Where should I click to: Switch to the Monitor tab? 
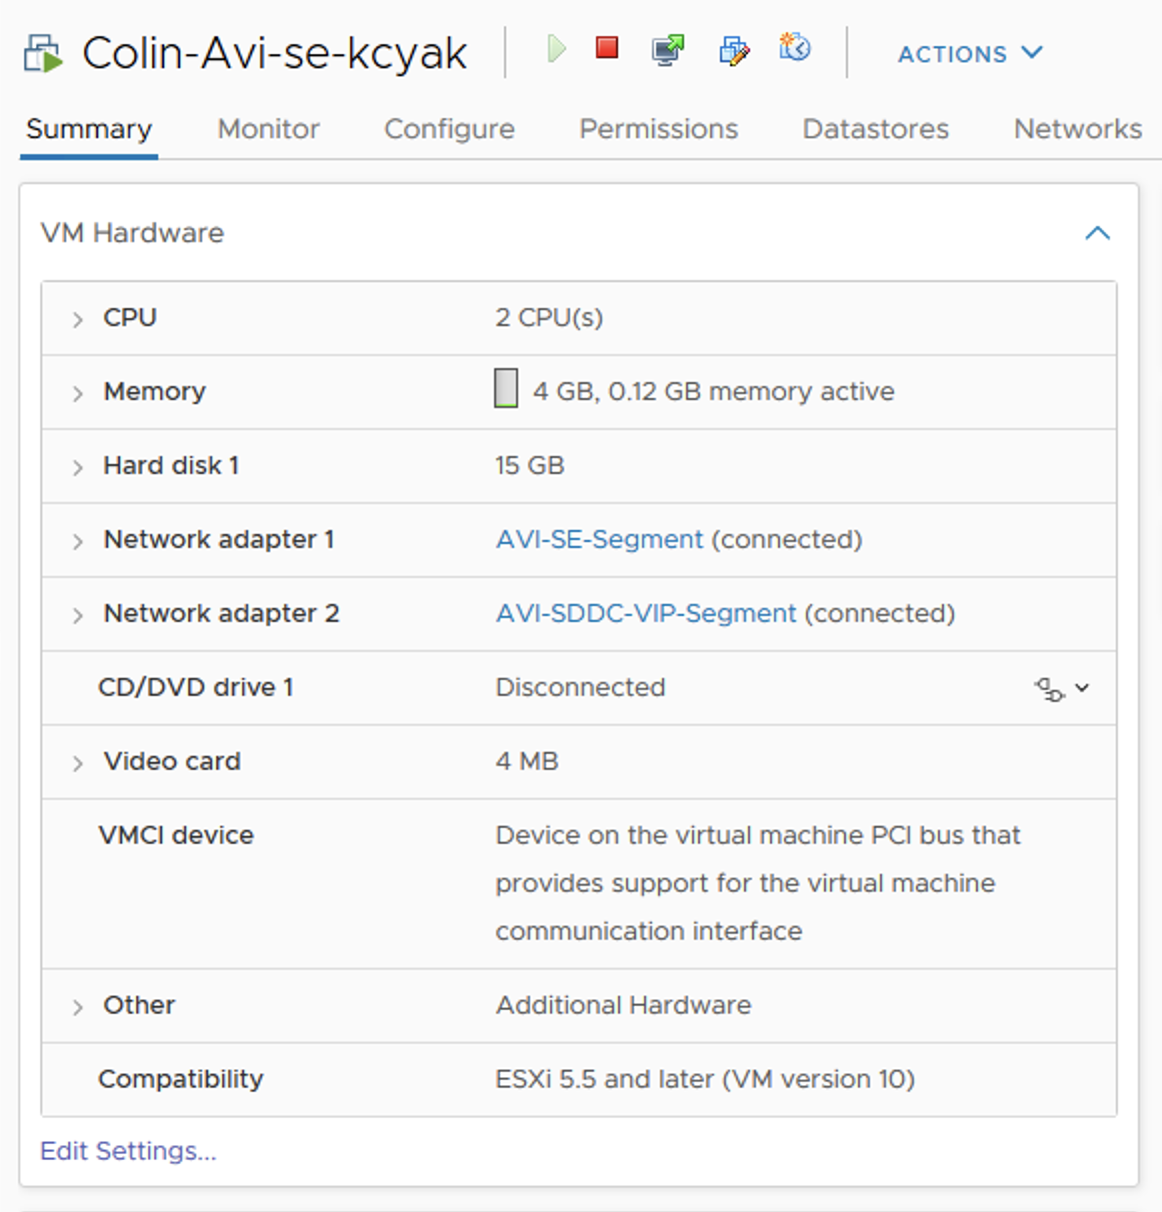click(x=268, y=129)
